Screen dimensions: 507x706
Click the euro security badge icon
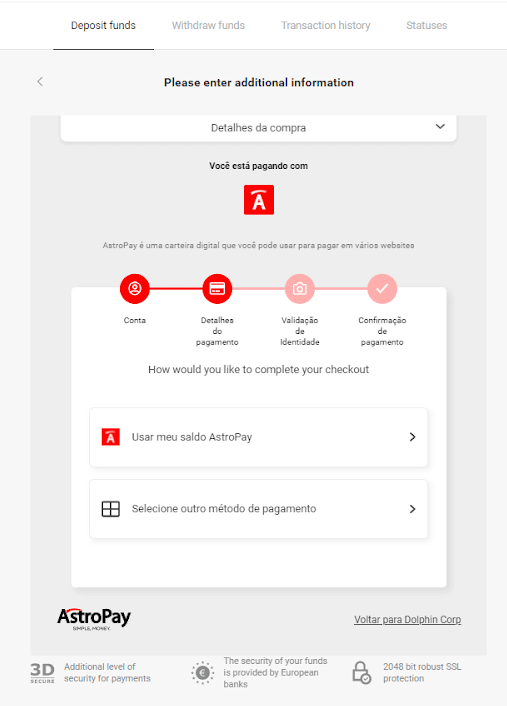203,673
